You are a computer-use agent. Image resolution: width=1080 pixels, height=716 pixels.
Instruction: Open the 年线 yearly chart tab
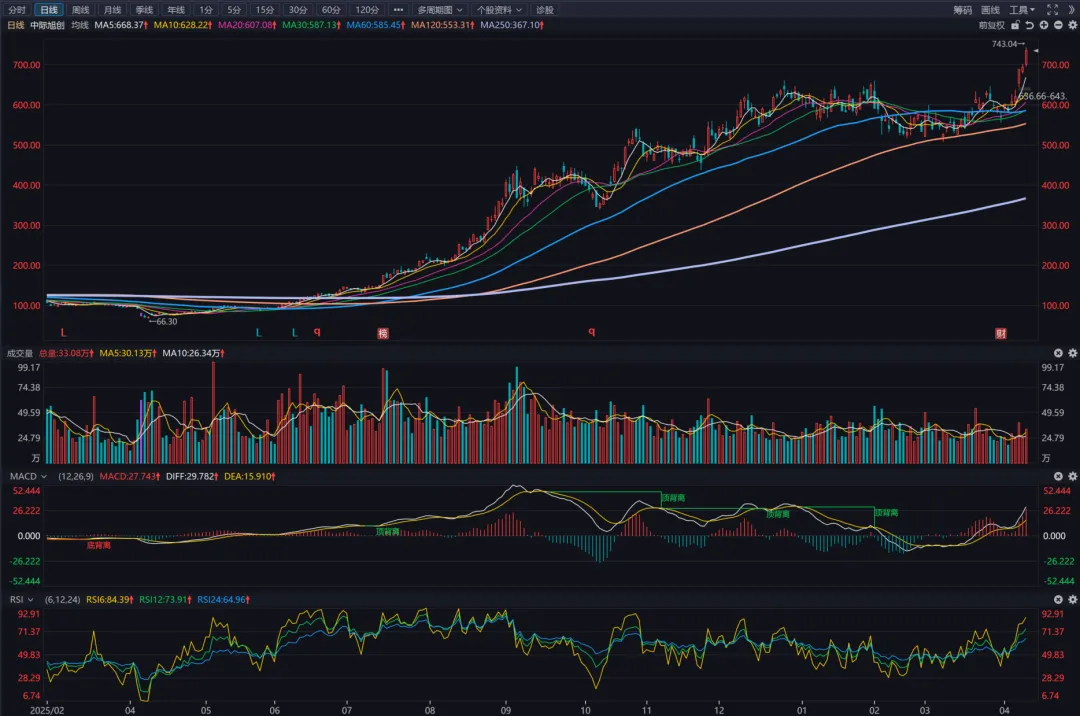(x=176, y=10)
